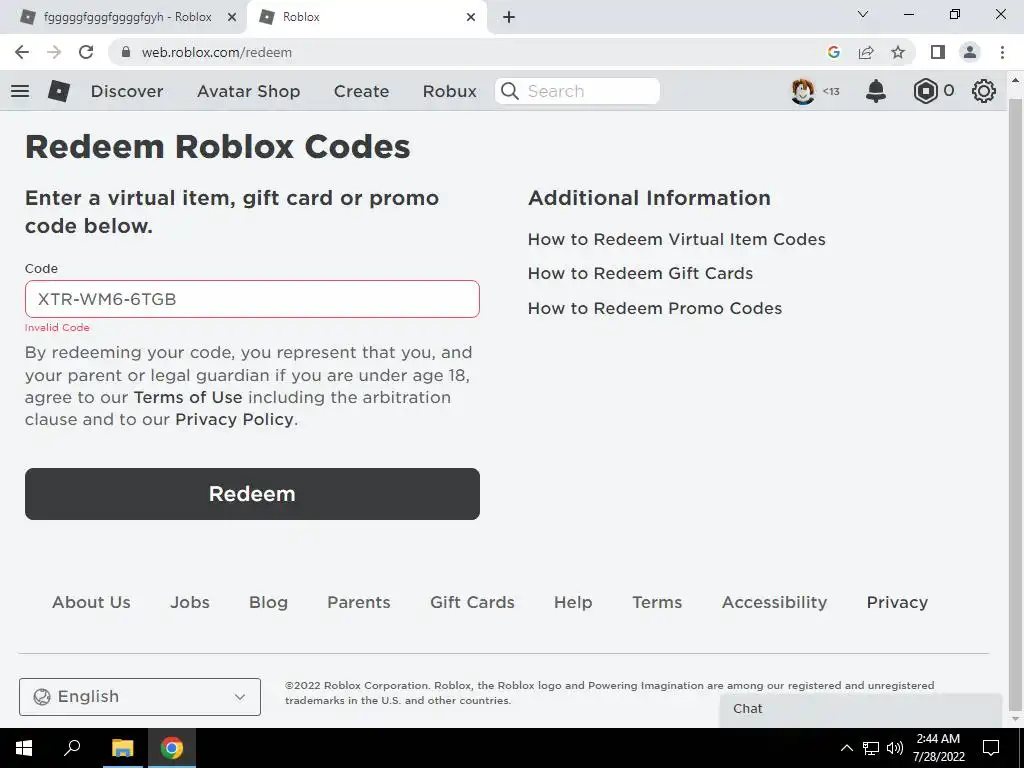This screenshot has width=1024, height=768.
Task: View site information lock icon
Action: coord(126,52)
